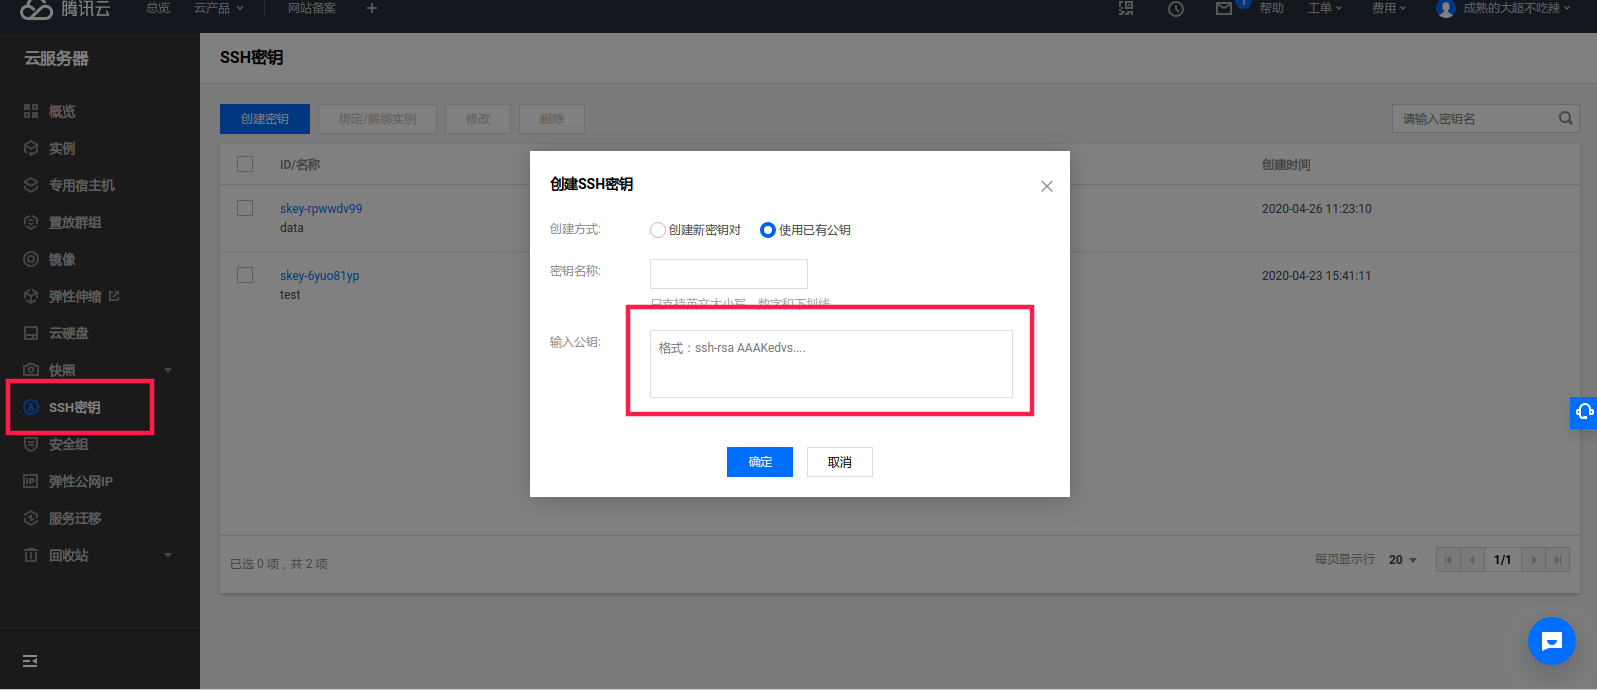Open 总览 in the top navigation
1597x693 pixels.
(158, 8)
